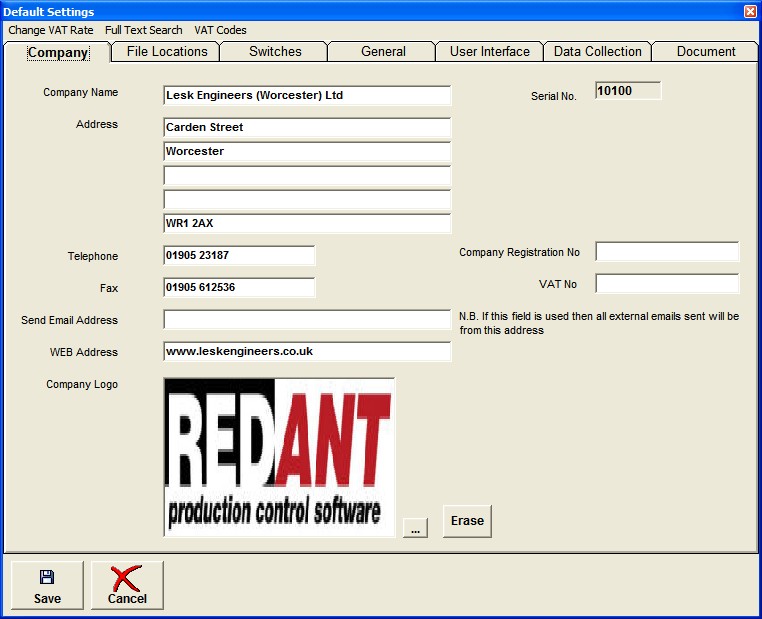Erase the company logo
The width and height of the screenshot is (762, 619).
click(x=467, y=521)
